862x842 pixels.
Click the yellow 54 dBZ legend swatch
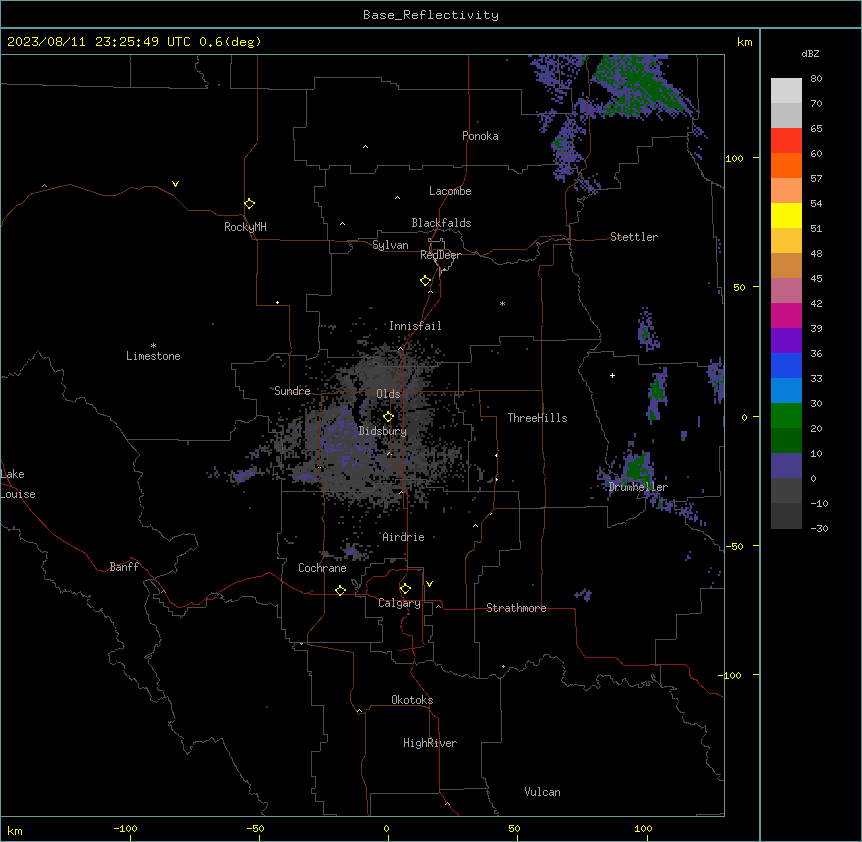(x=786, y=216)
